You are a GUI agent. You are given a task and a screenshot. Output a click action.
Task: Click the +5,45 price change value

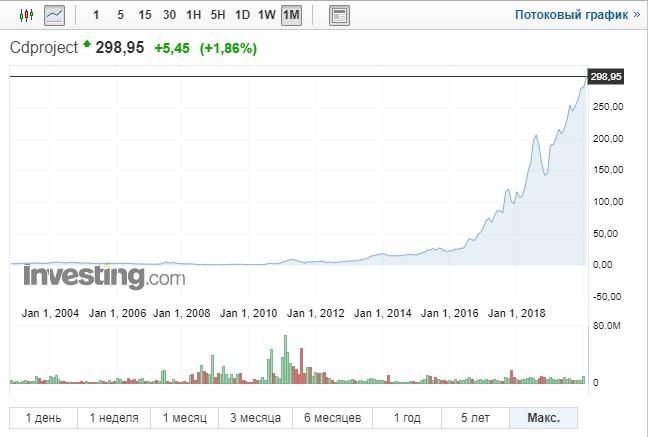tap(172, 48)
